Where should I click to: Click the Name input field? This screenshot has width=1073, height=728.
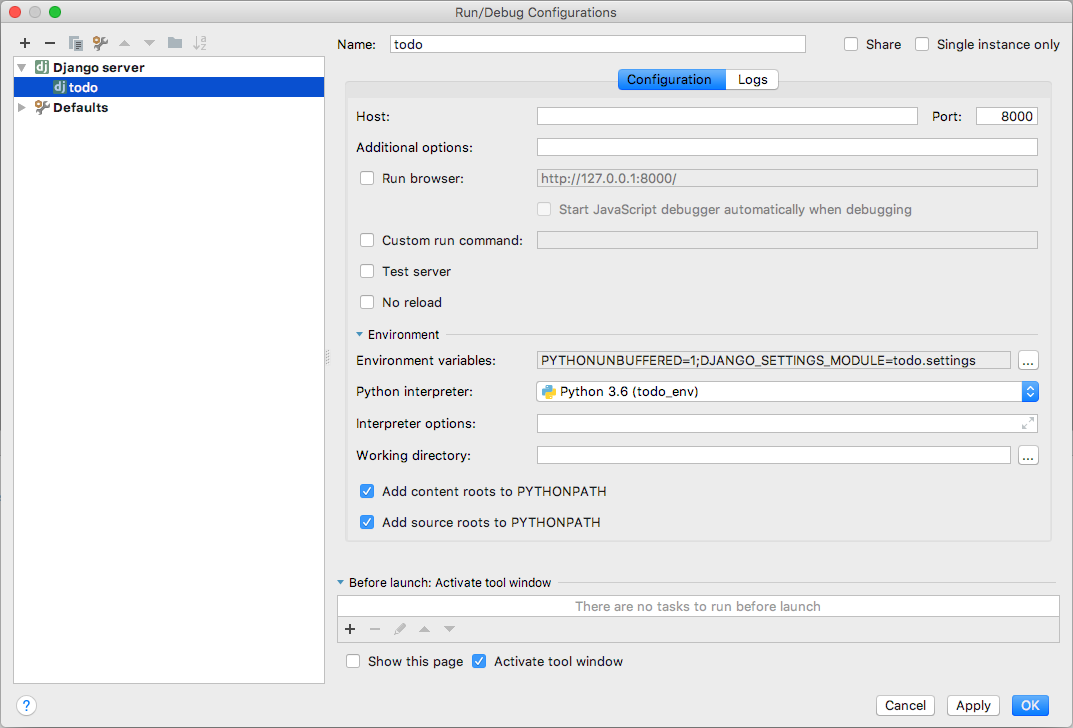(x=597, y=44)
